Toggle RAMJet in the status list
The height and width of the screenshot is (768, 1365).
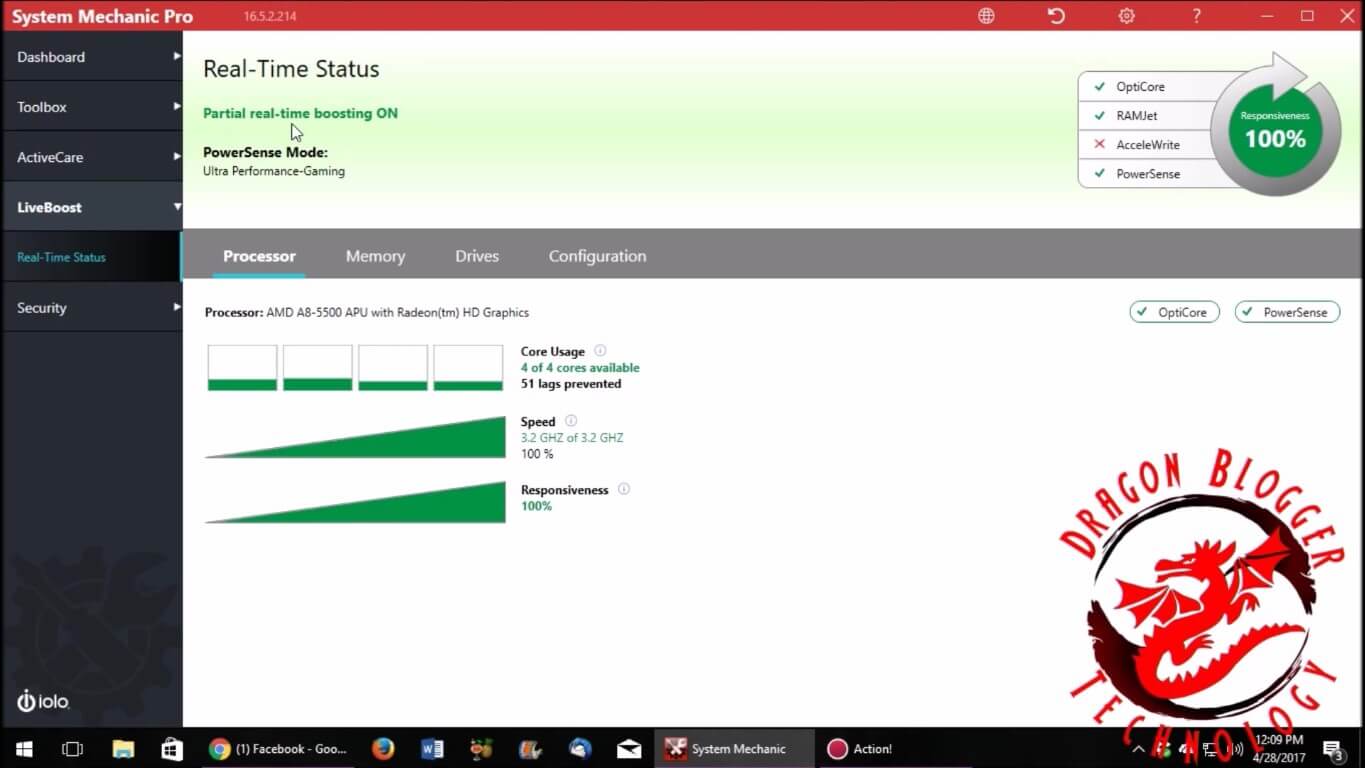click(x=1136, y=116)
